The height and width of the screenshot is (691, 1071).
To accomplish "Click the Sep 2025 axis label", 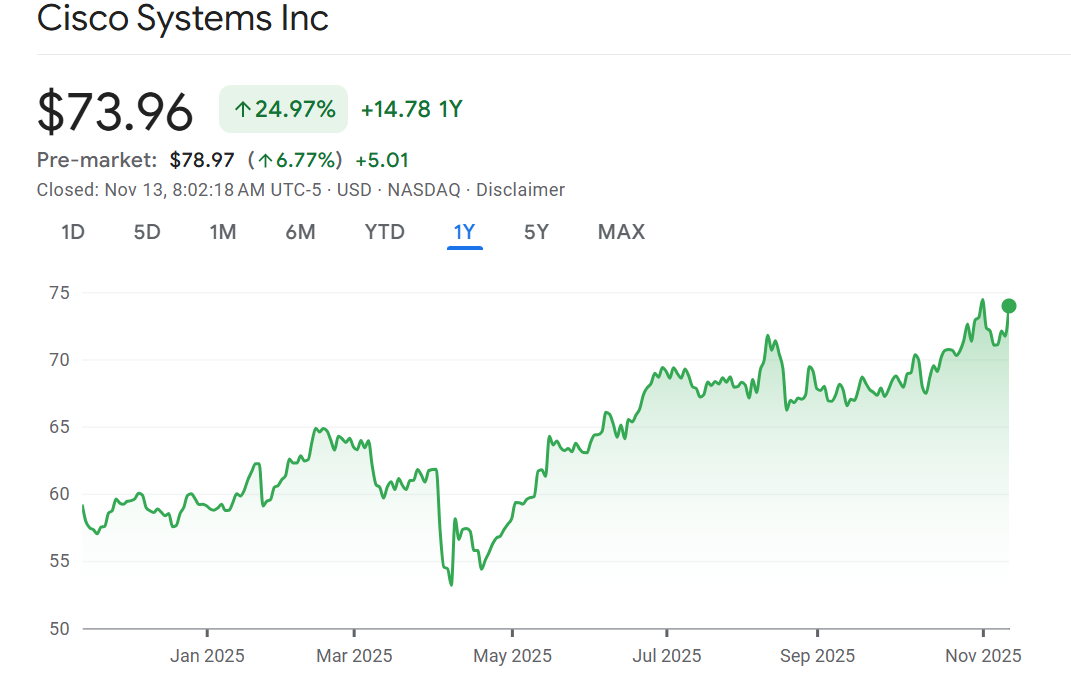I will coord(817,656).
